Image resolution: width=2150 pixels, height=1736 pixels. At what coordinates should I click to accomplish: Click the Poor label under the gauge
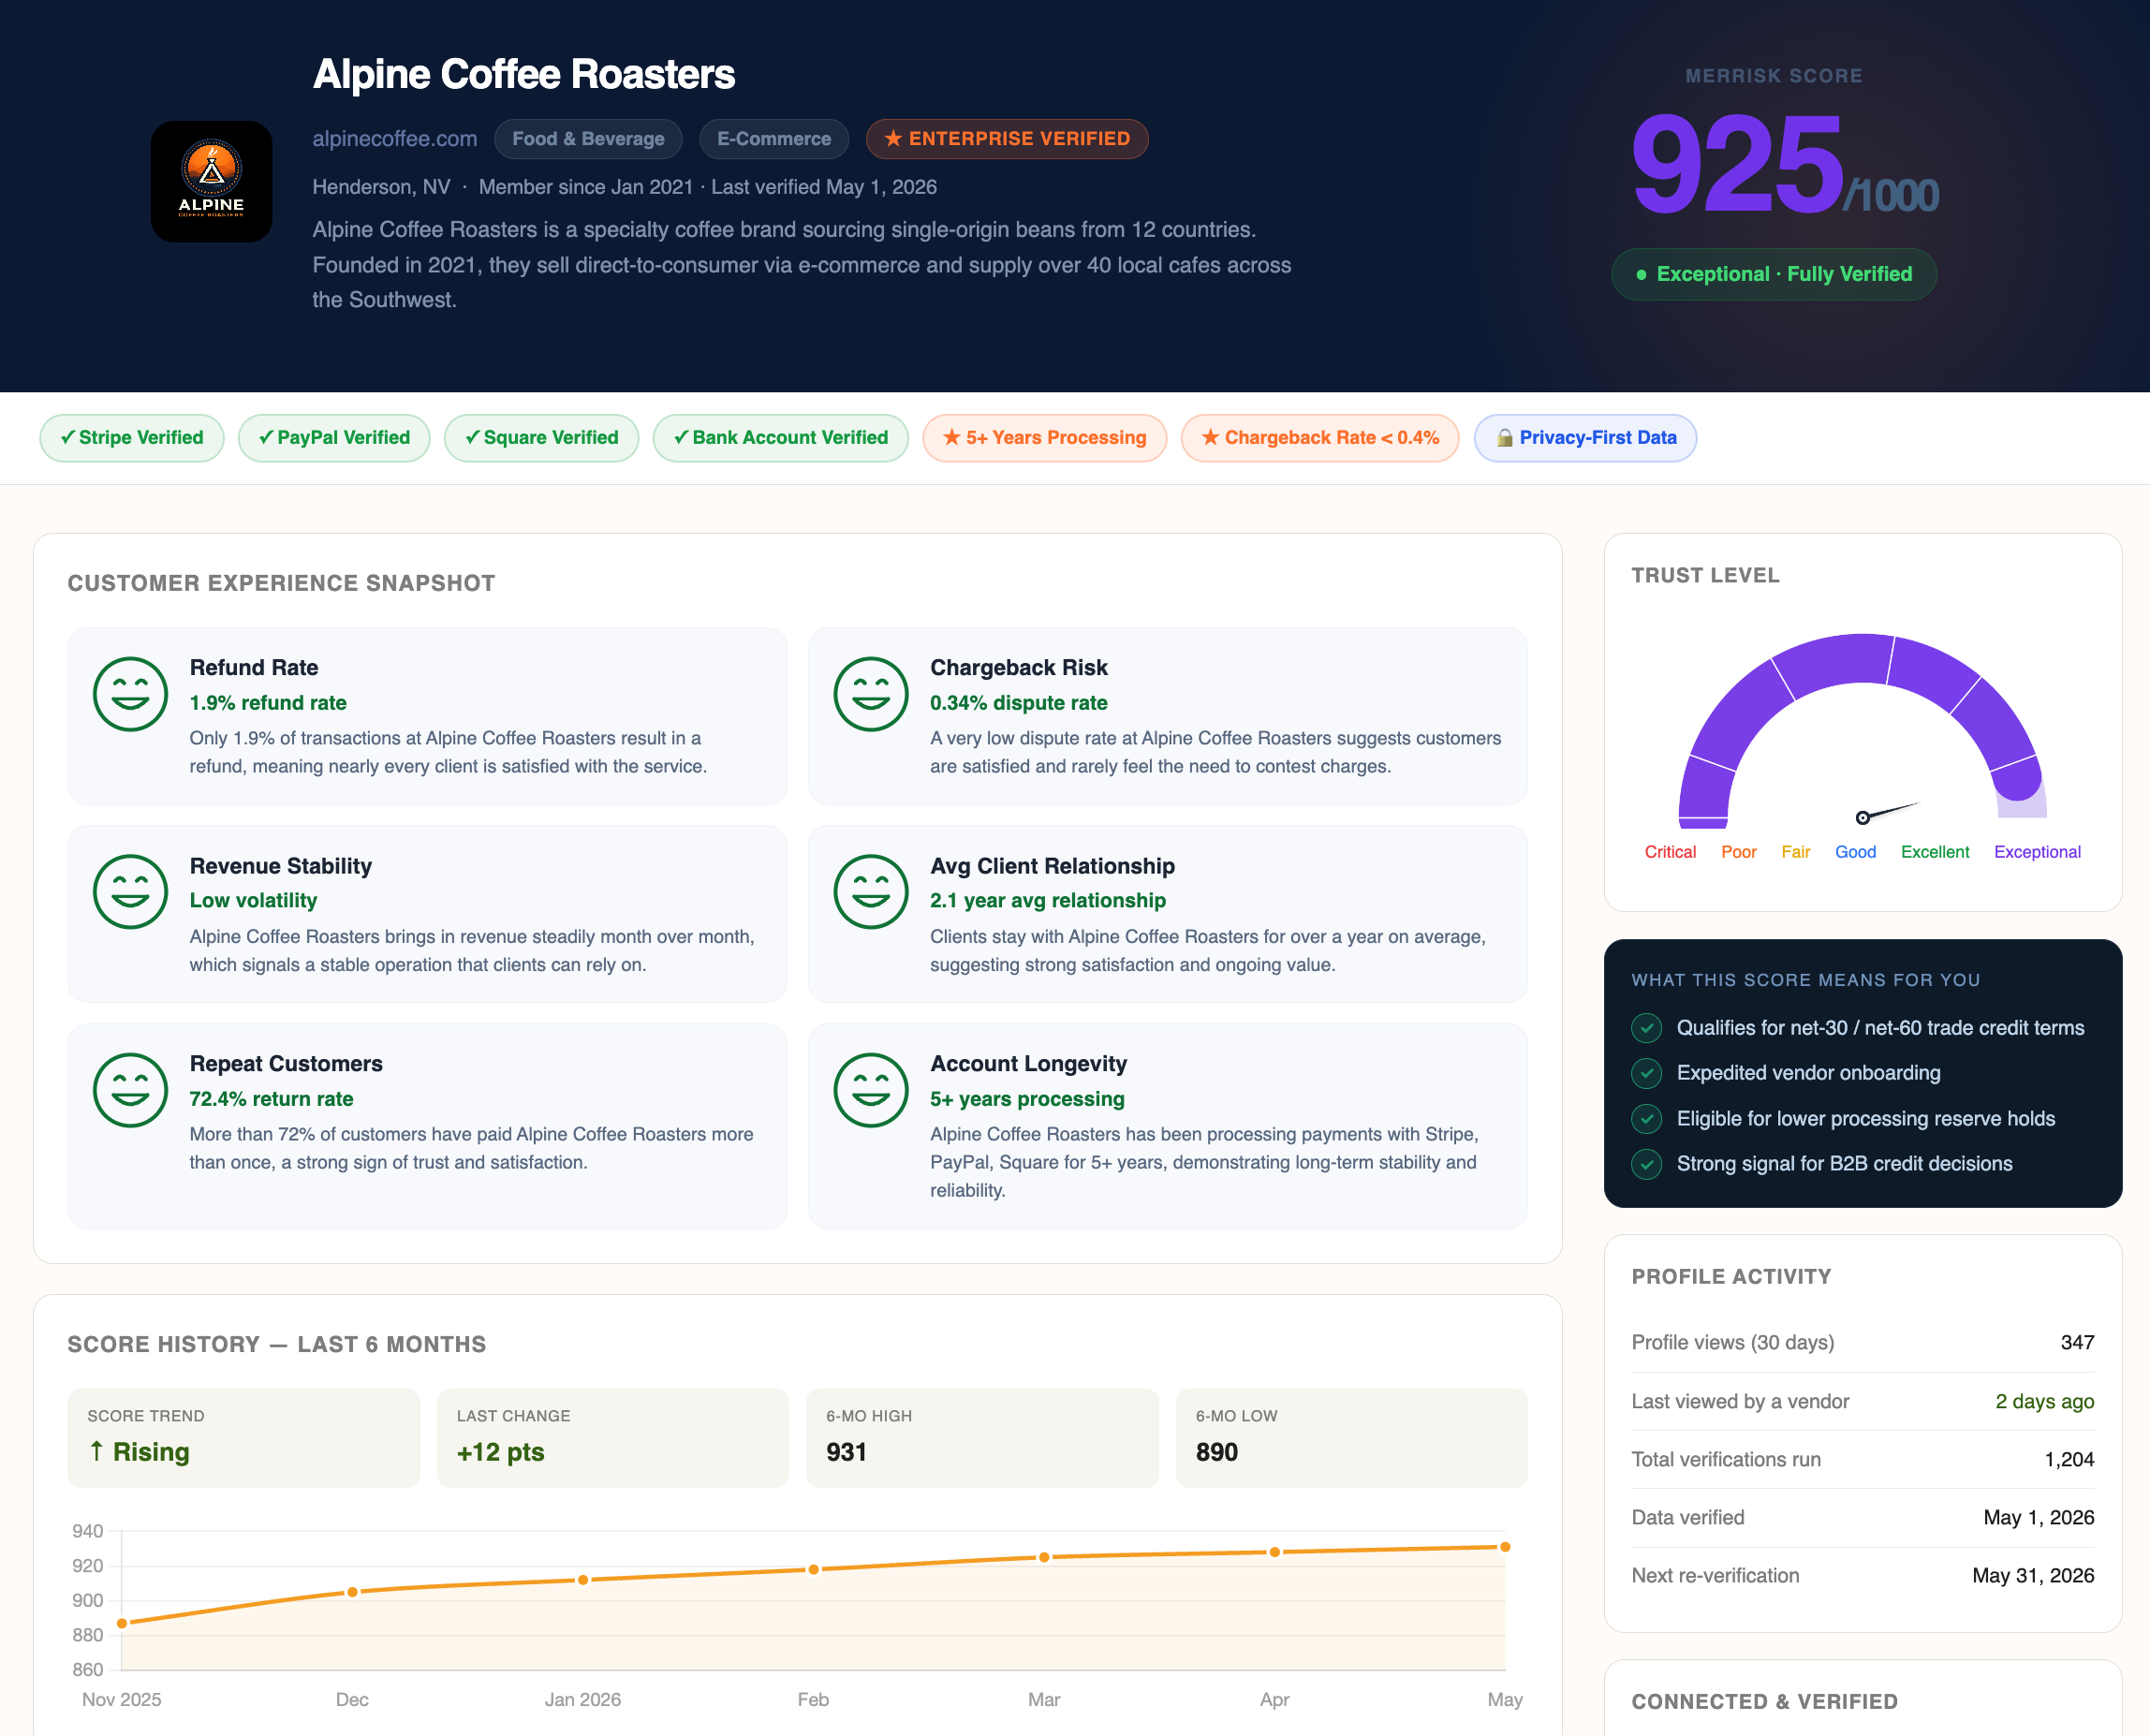tap(1739, 852)
